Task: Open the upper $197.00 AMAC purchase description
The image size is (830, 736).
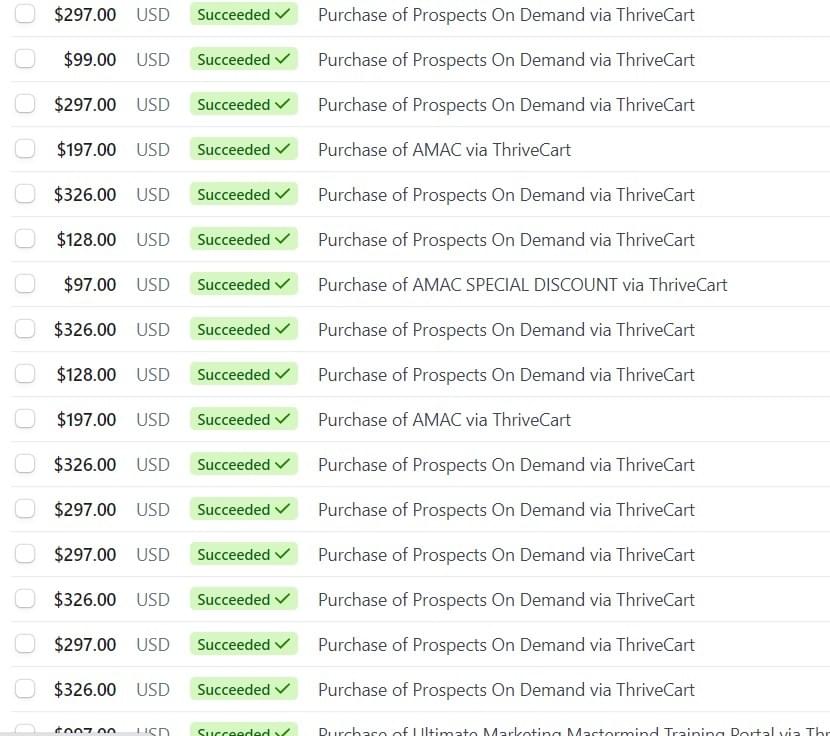Action: point(444,149)
